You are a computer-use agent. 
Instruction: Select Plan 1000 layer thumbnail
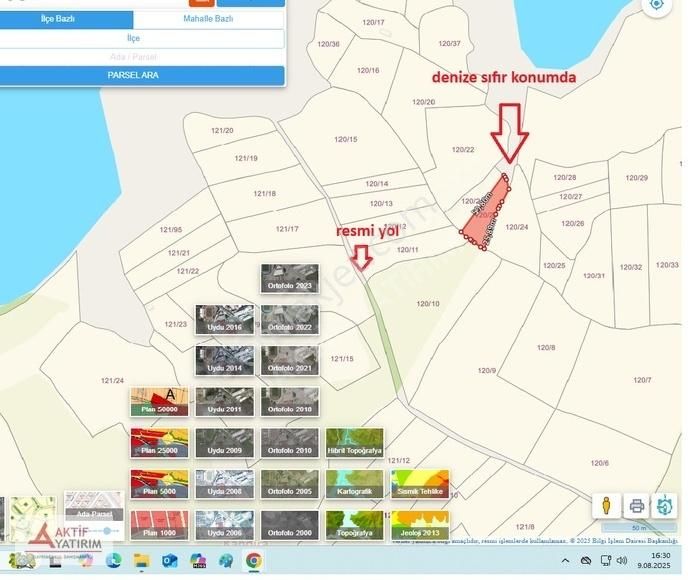tap(159, 525)
